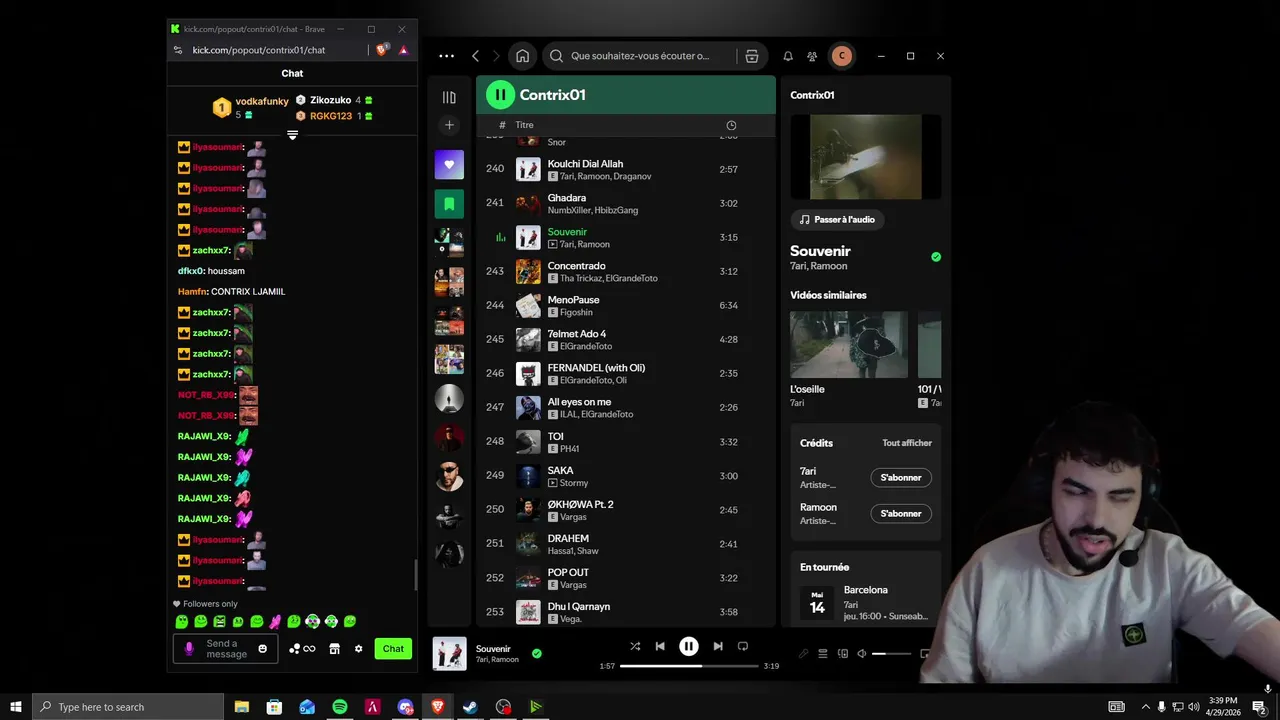Open site settings icon in the Brave address bar
Screen dimensions: 1280x720
[x=178, y=50]
